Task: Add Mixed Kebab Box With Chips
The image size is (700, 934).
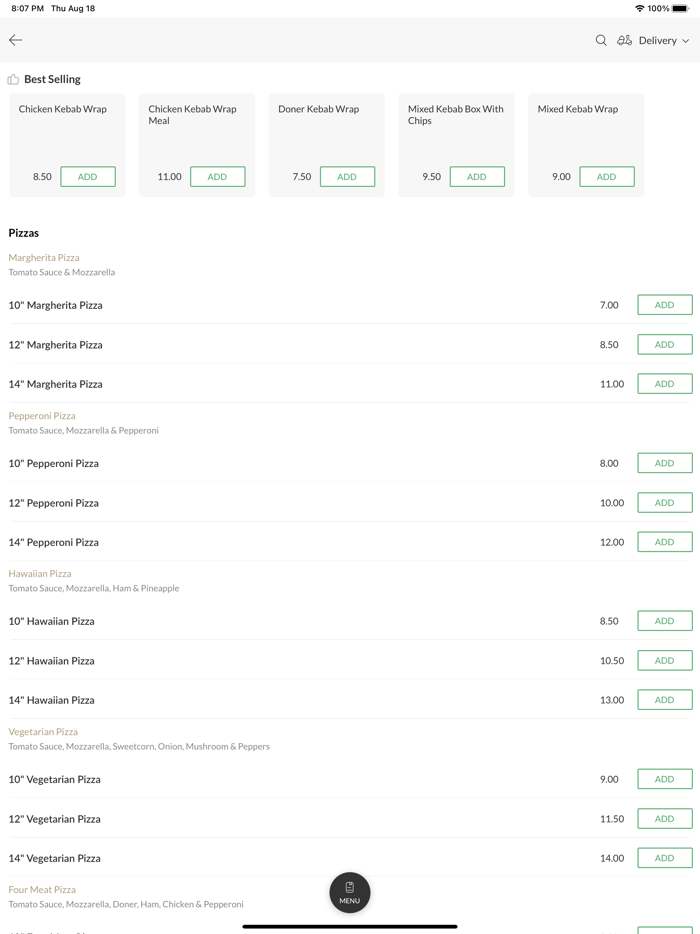Action: (477, 177)
